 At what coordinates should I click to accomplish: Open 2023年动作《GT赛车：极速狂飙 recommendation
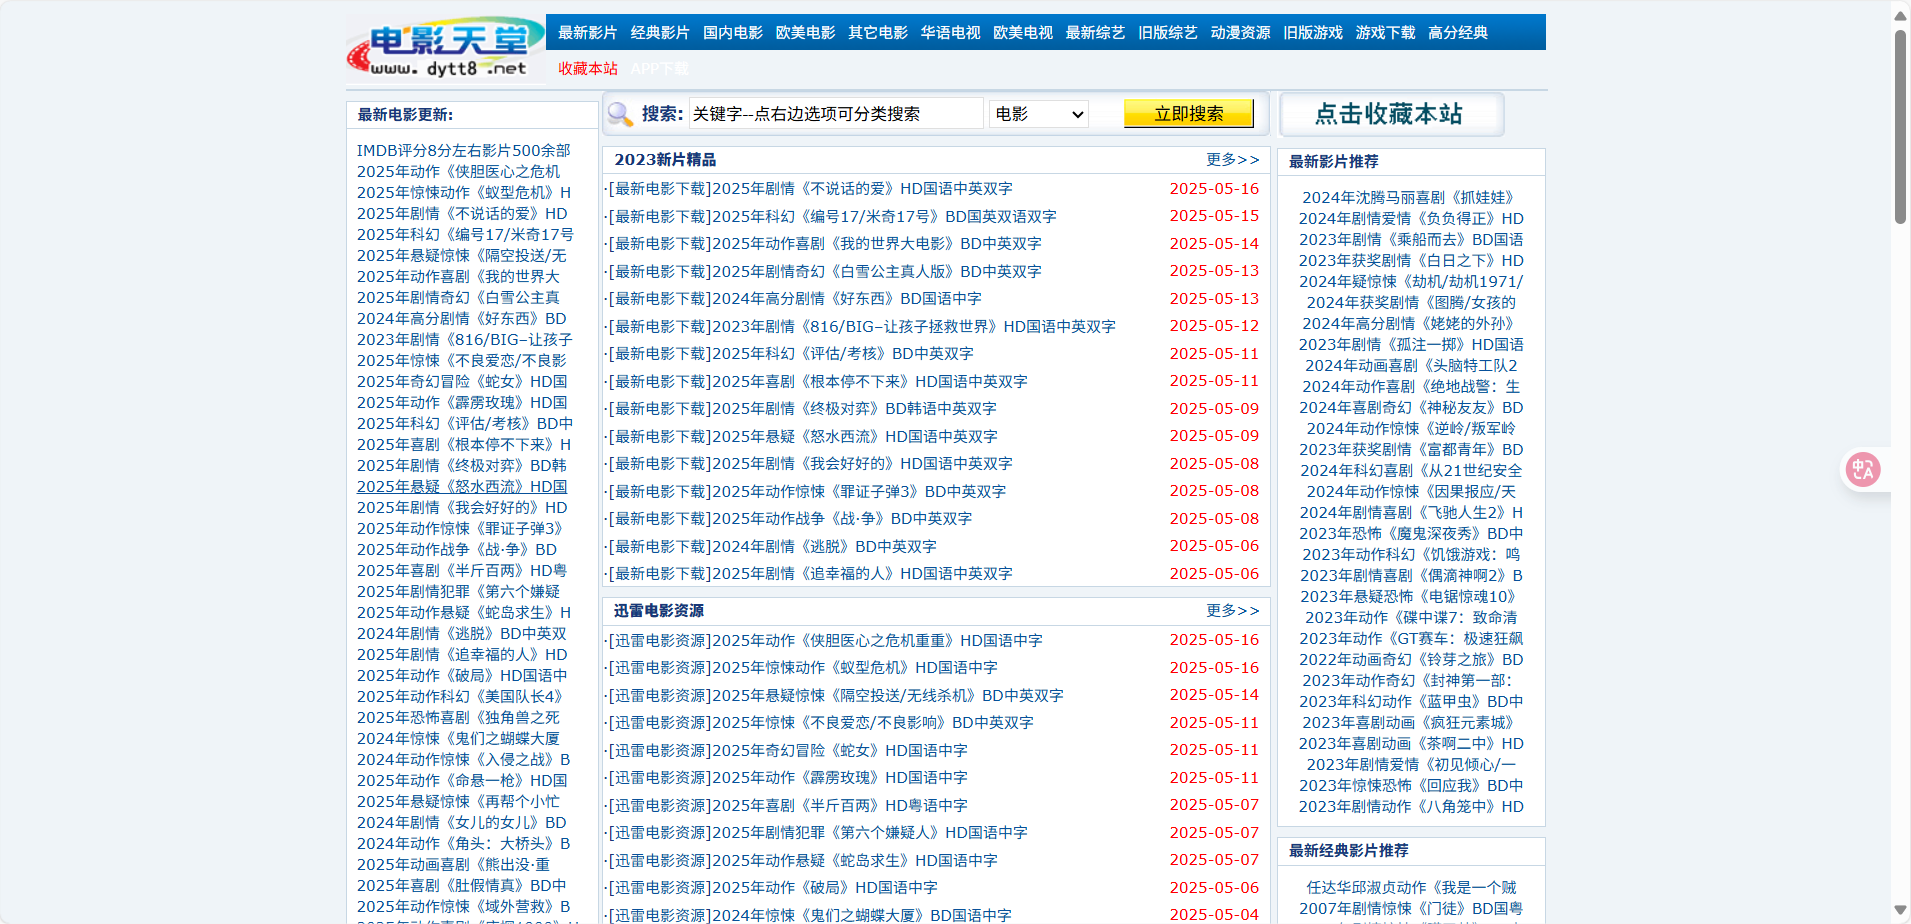click(1411, 639)
